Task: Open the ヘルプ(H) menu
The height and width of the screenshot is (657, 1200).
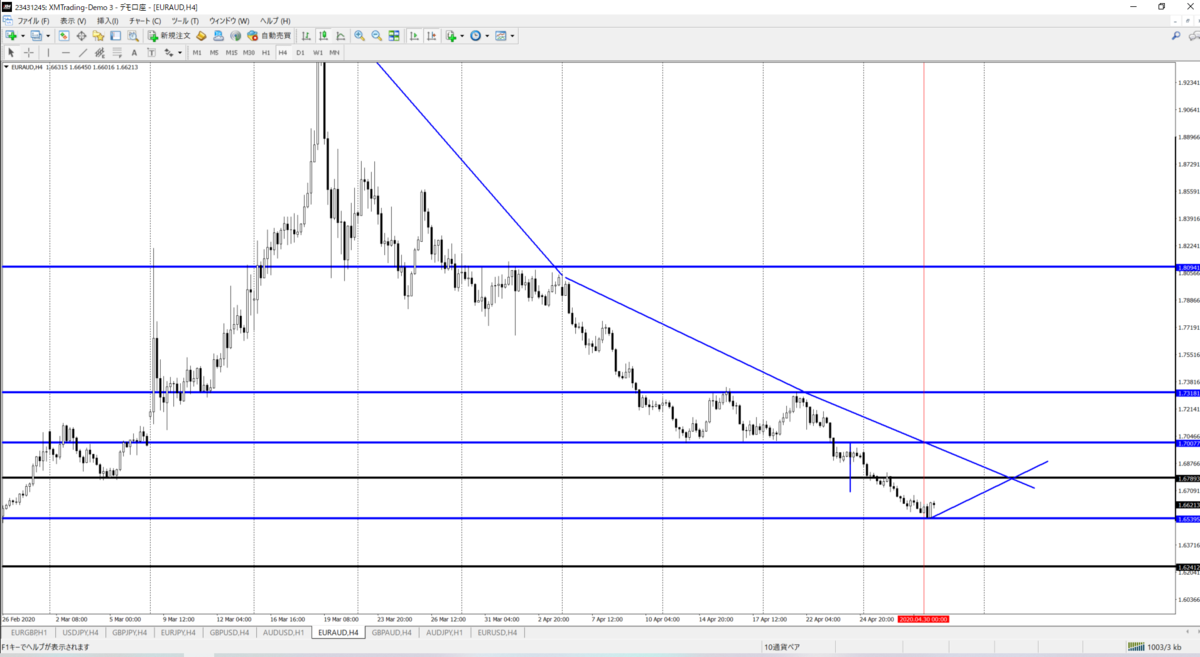Action: [x=275, y=20]
